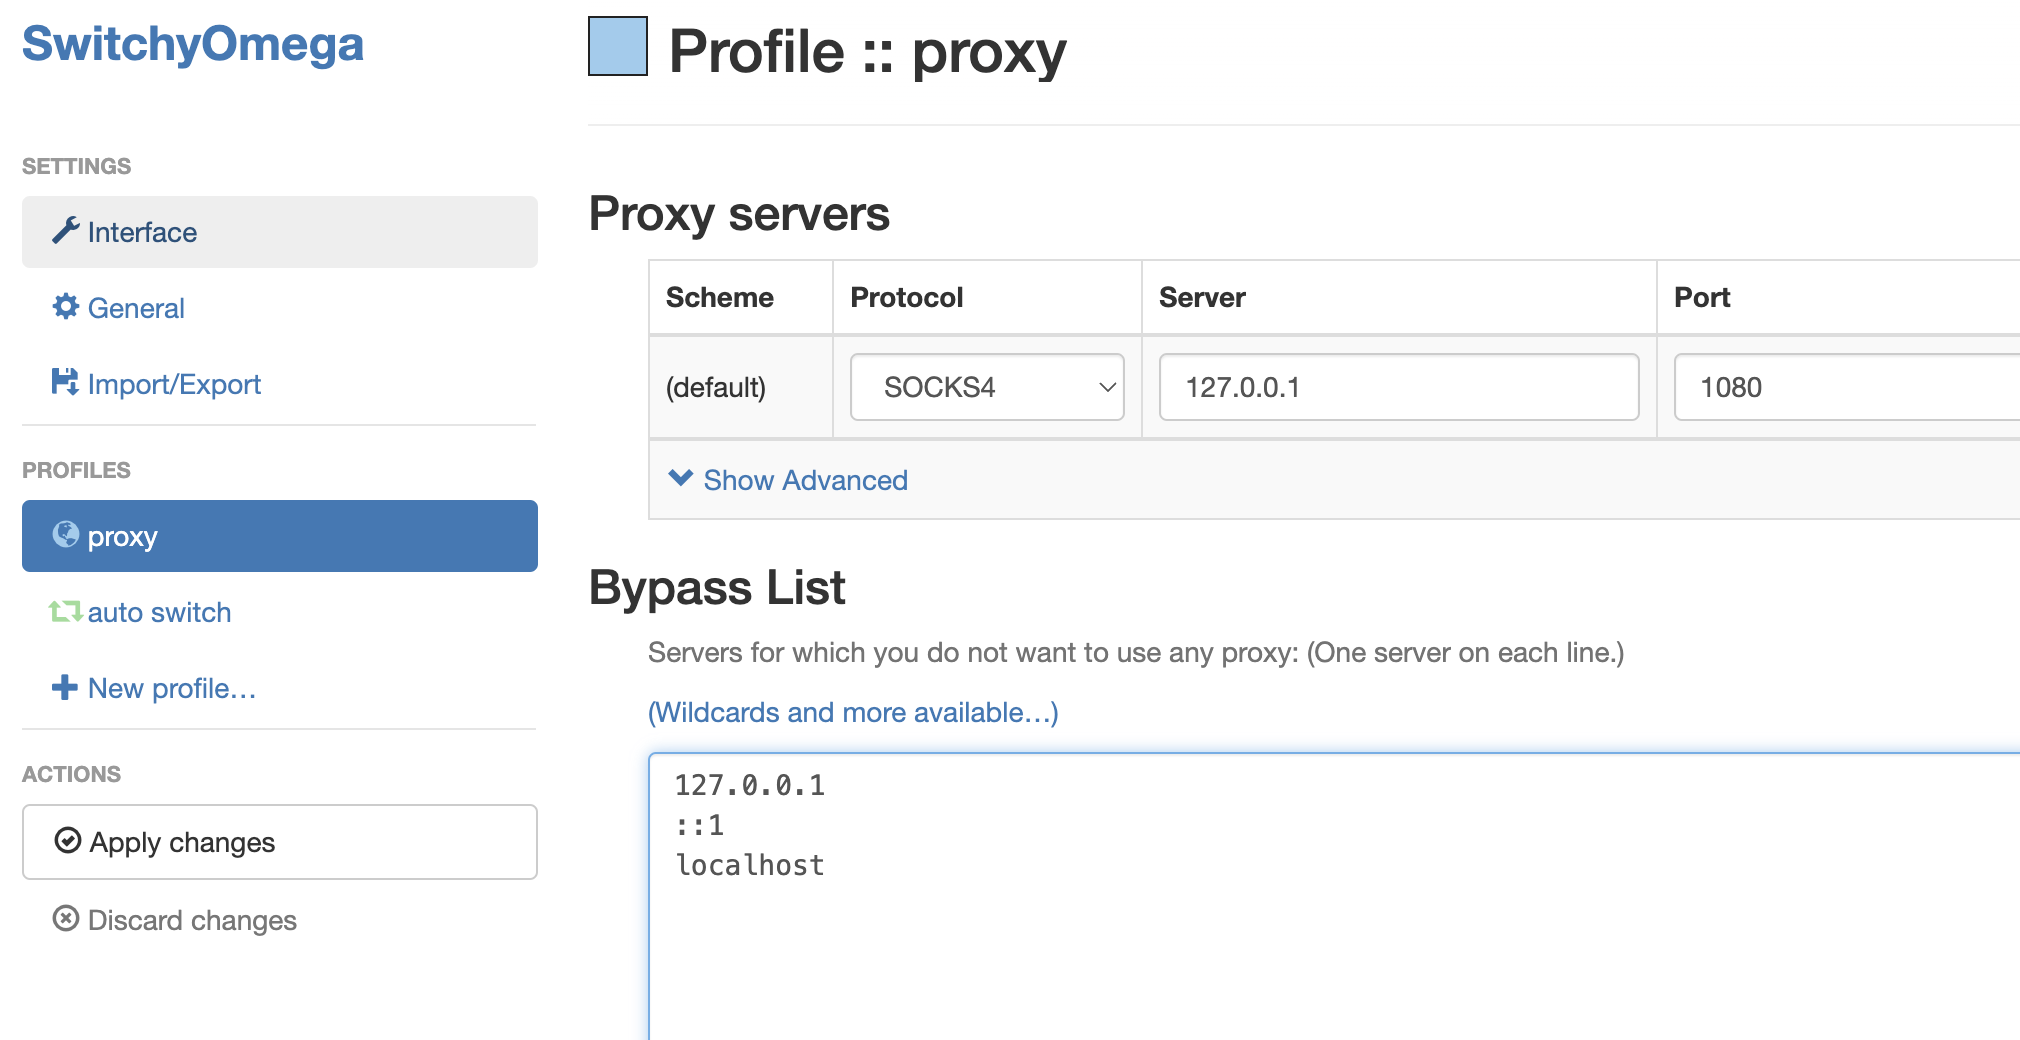
Task: Open Wildcards and more available link
Action: (x=853, y=712)
